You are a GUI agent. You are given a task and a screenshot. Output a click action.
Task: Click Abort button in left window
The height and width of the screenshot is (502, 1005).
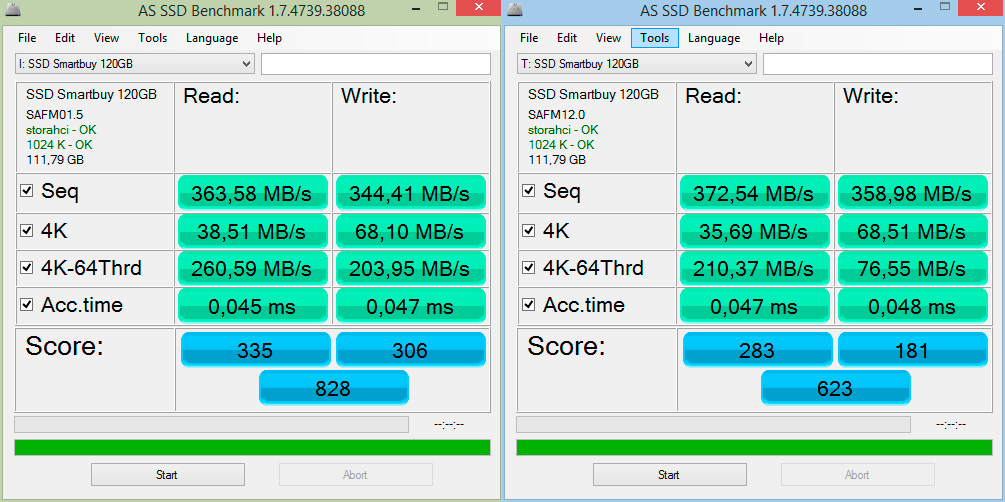pyautogui.click(x=355, y=474)
